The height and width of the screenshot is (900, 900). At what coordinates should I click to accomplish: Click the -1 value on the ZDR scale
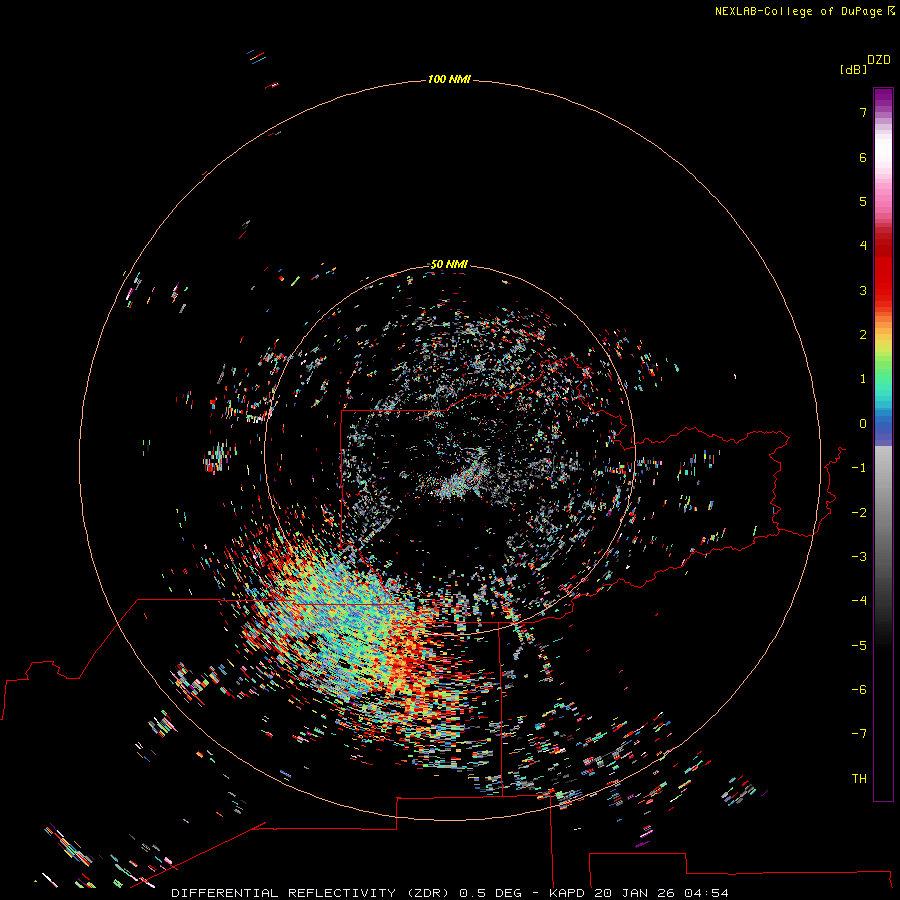[859, 468]
